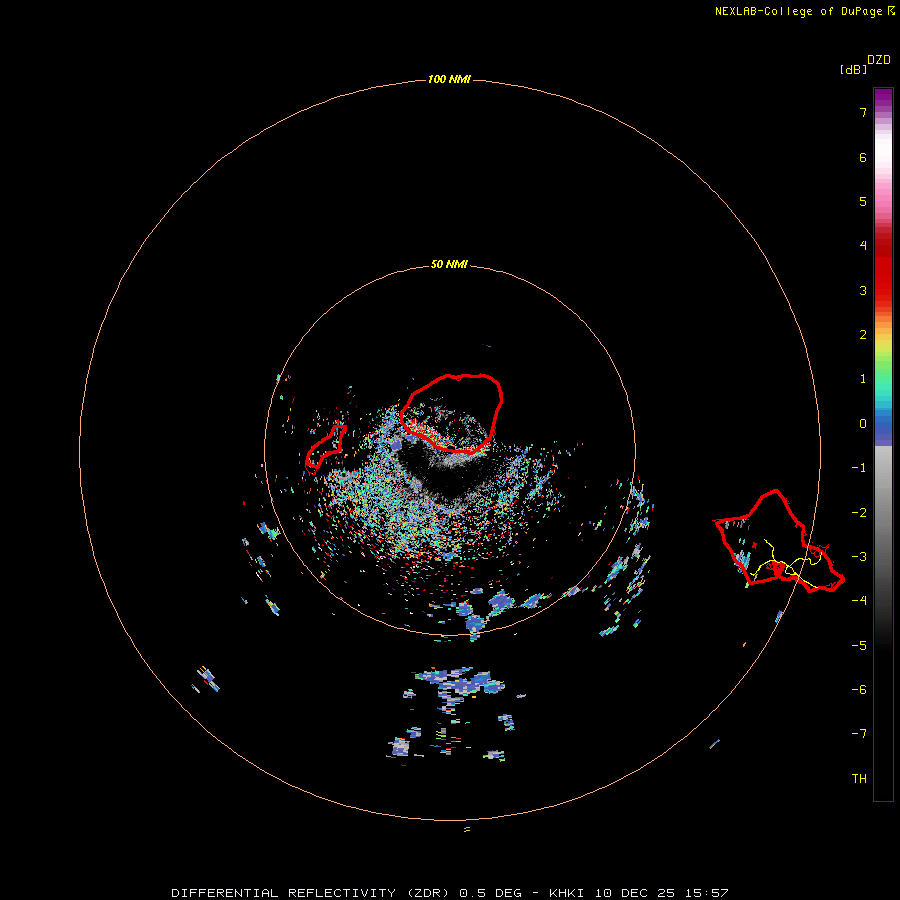900x900 pixels.
Task: Click the 50 NMI range ring label
Action: click(449, 264)
